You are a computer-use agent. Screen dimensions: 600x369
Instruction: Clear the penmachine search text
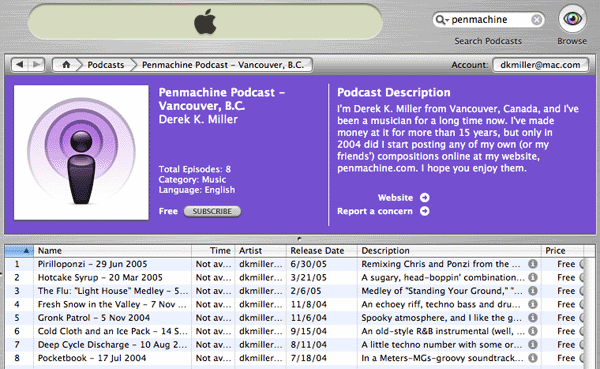(536, 20)
